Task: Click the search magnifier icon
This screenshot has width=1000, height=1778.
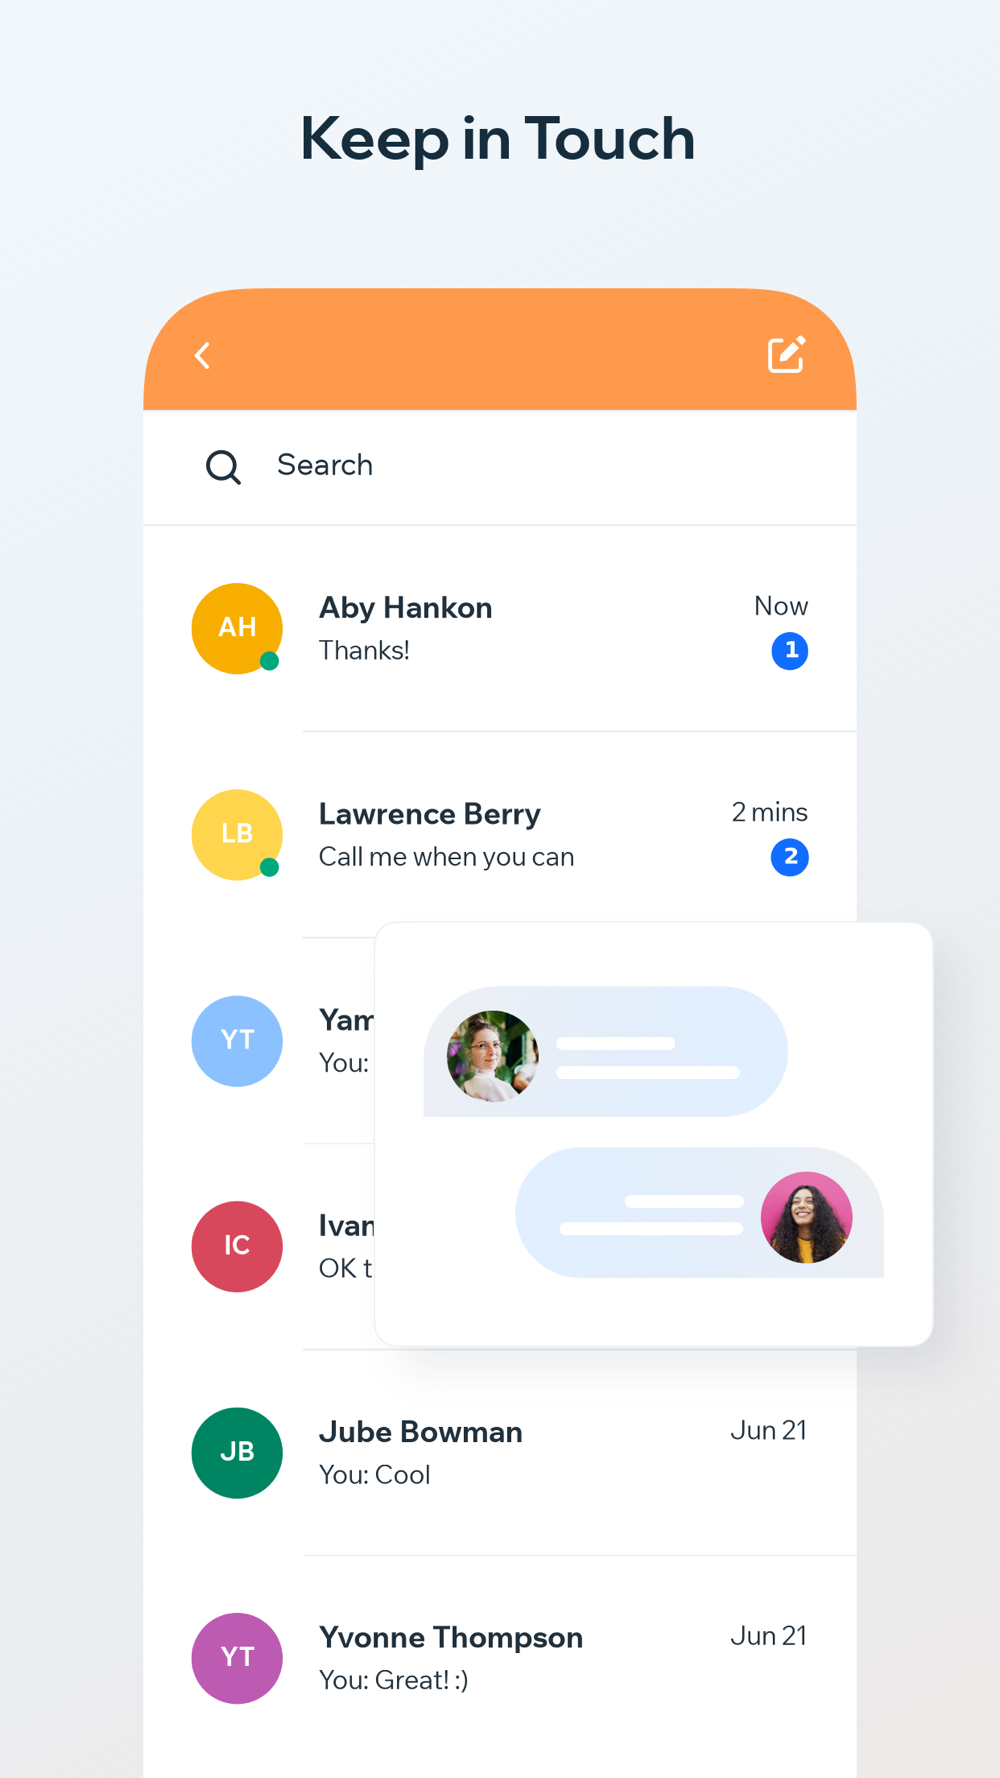Action: 223,466
